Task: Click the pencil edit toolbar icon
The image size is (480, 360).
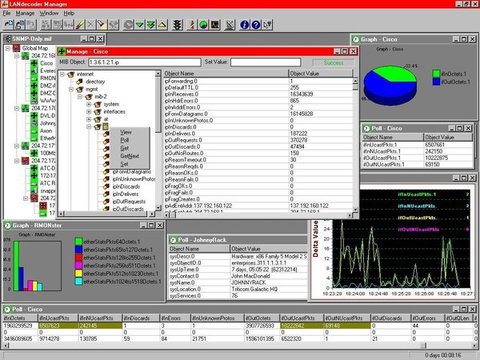Action: point(80,25)
